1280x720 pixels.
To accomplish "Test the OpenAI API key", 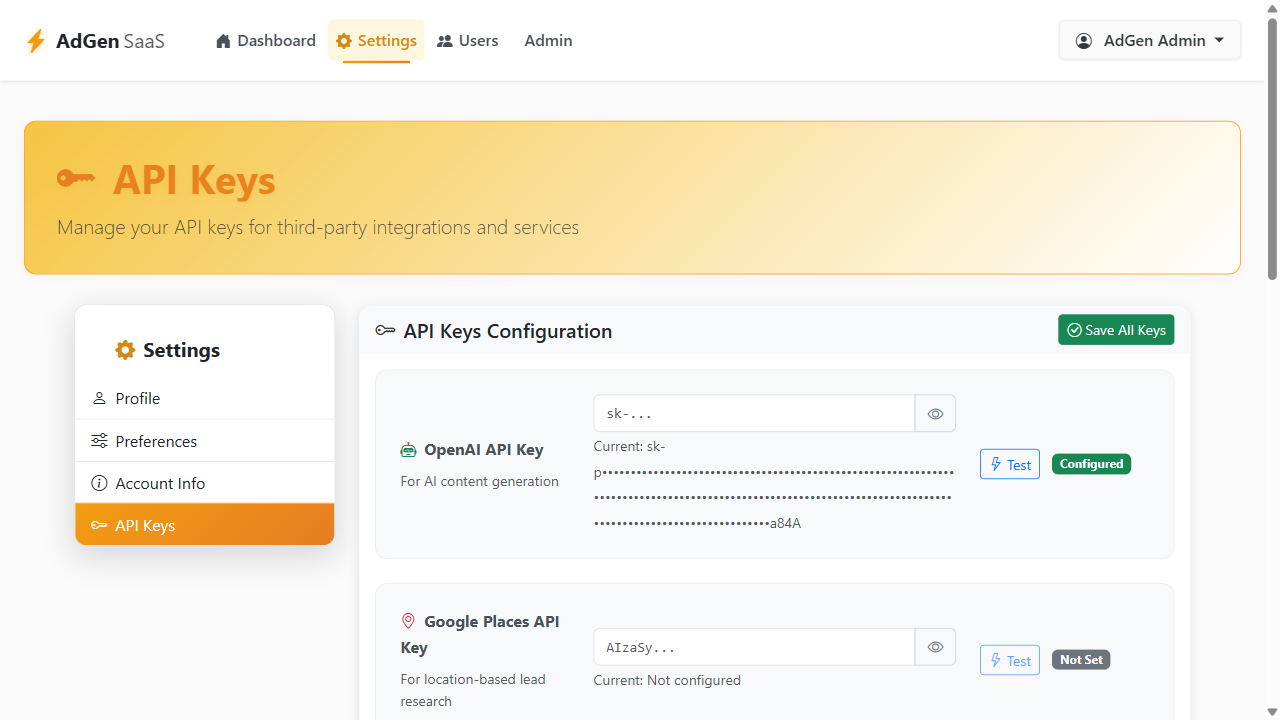I will pyautogui.click(x=1010, y=464).
